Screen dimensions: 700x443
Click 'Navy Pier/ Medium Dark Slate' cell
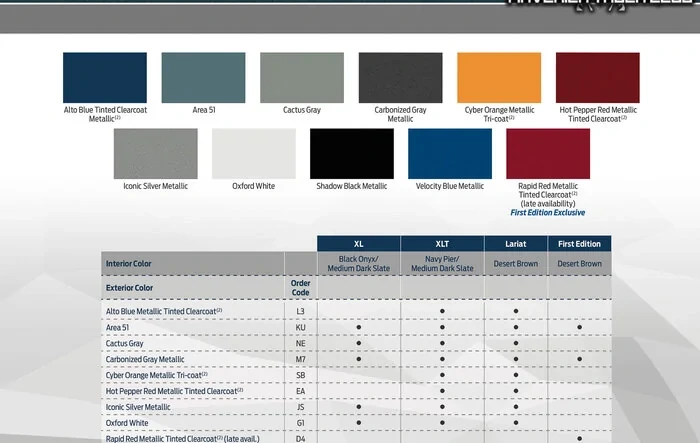pyautogui.click(x=442, y=263)
